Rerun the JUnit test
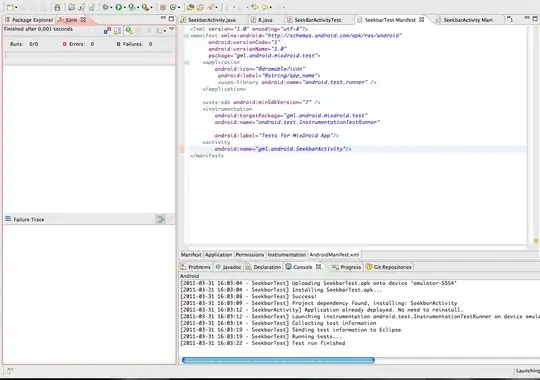This screenshot has width=540, height=380. 129,31
